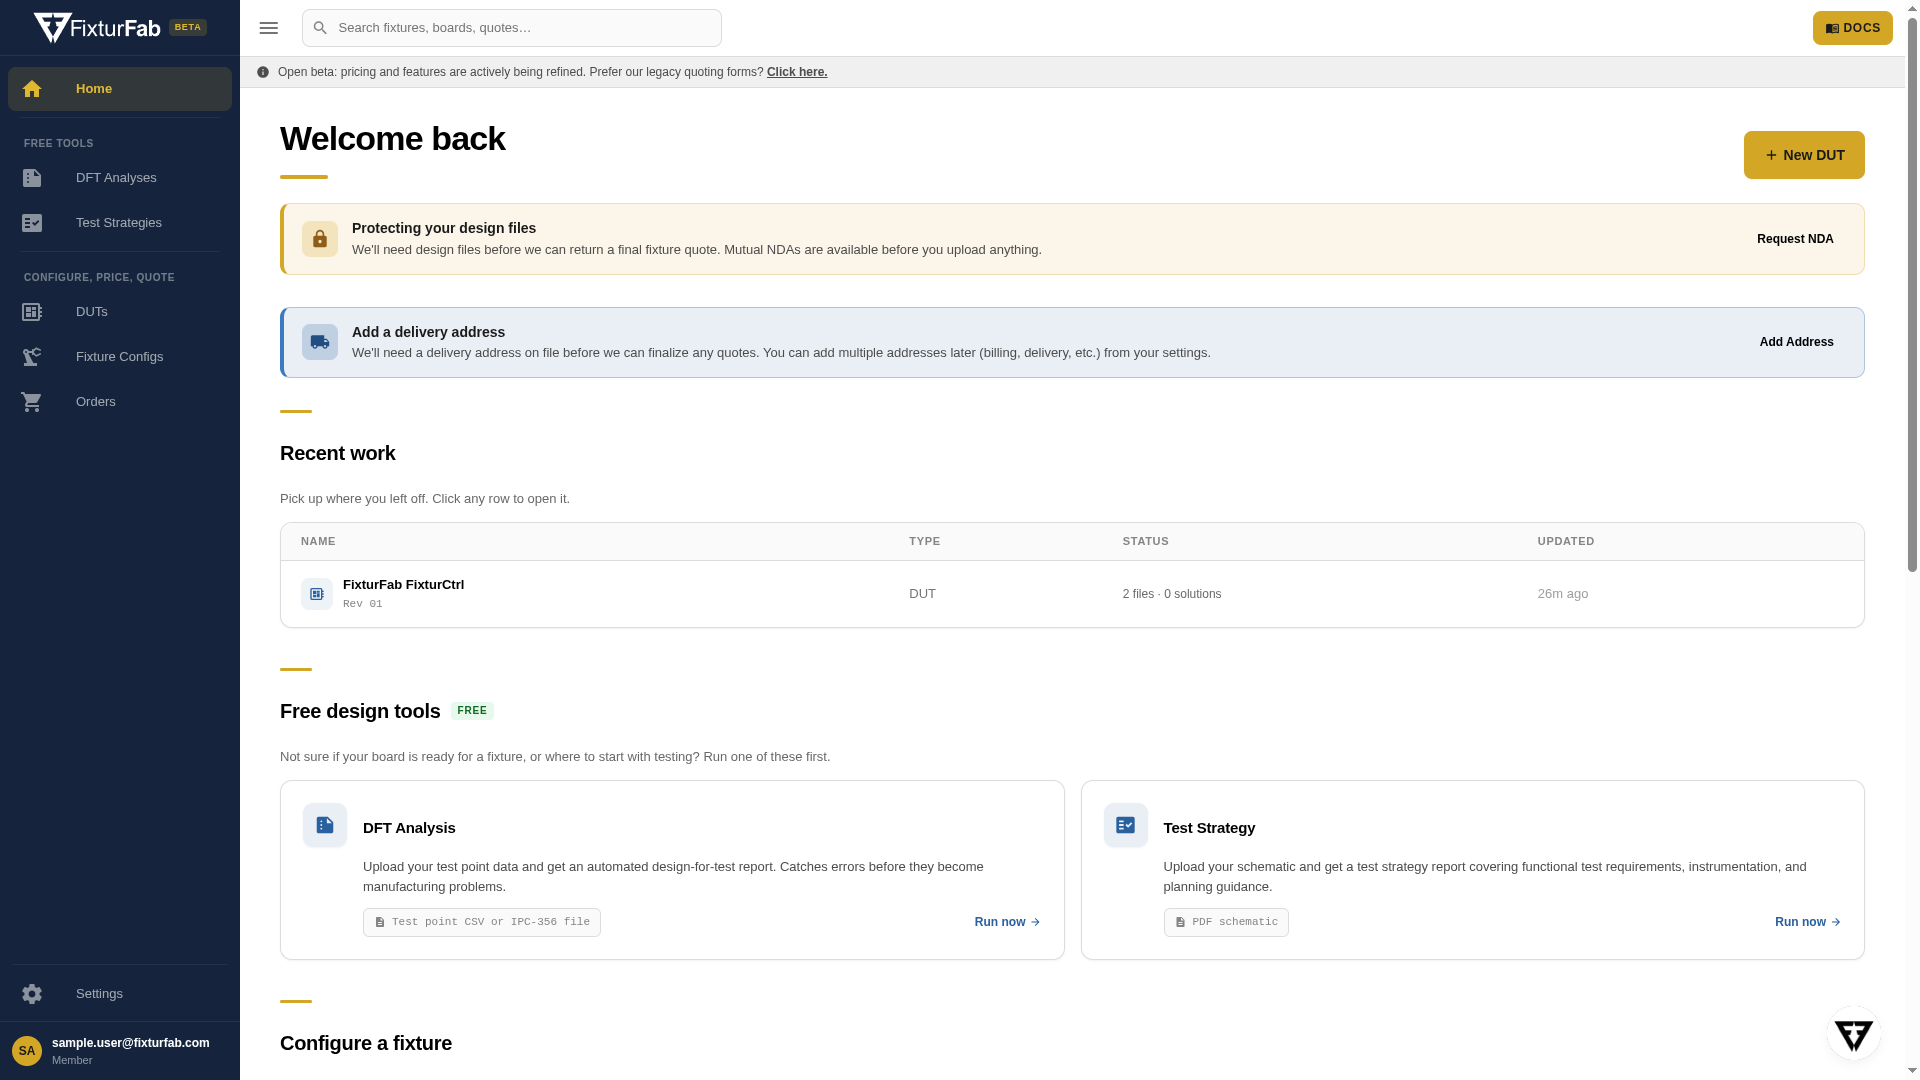Image resolution: width=1920 pixels, height=1080 pixels.
Task: Click the 'Test point CSV or IPC-356 file' chip
Action: coord(482,922)
